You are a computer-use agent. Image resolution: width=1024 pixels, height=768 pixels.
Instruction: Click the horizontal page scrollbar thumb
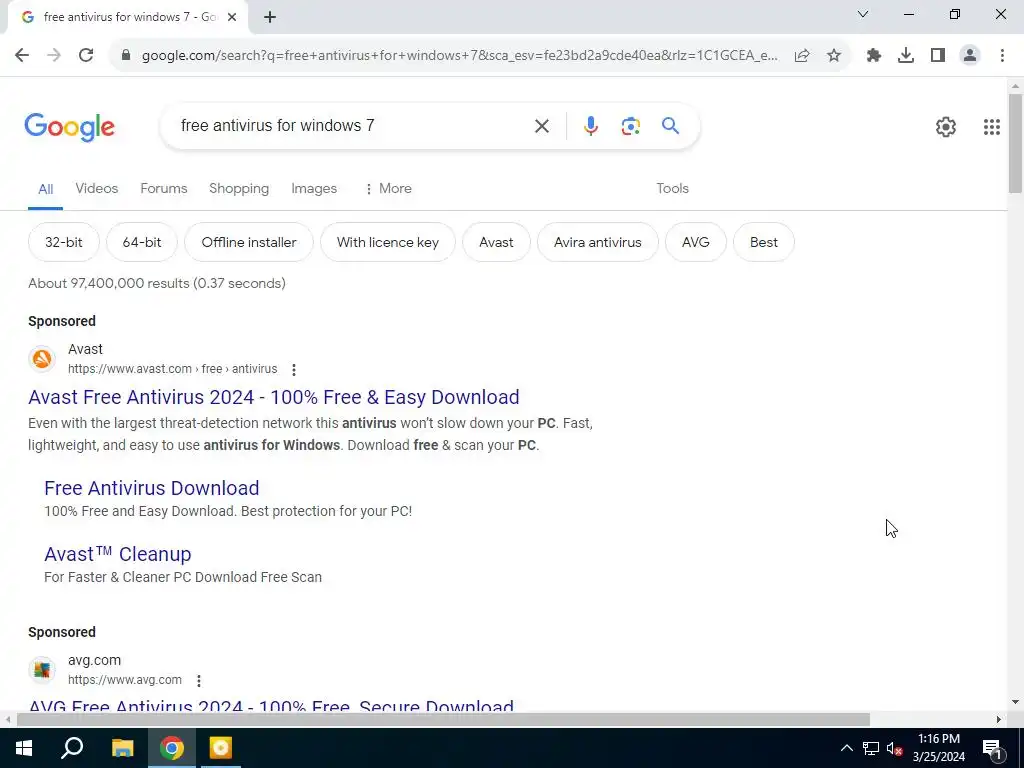click(x=443, y=719)
